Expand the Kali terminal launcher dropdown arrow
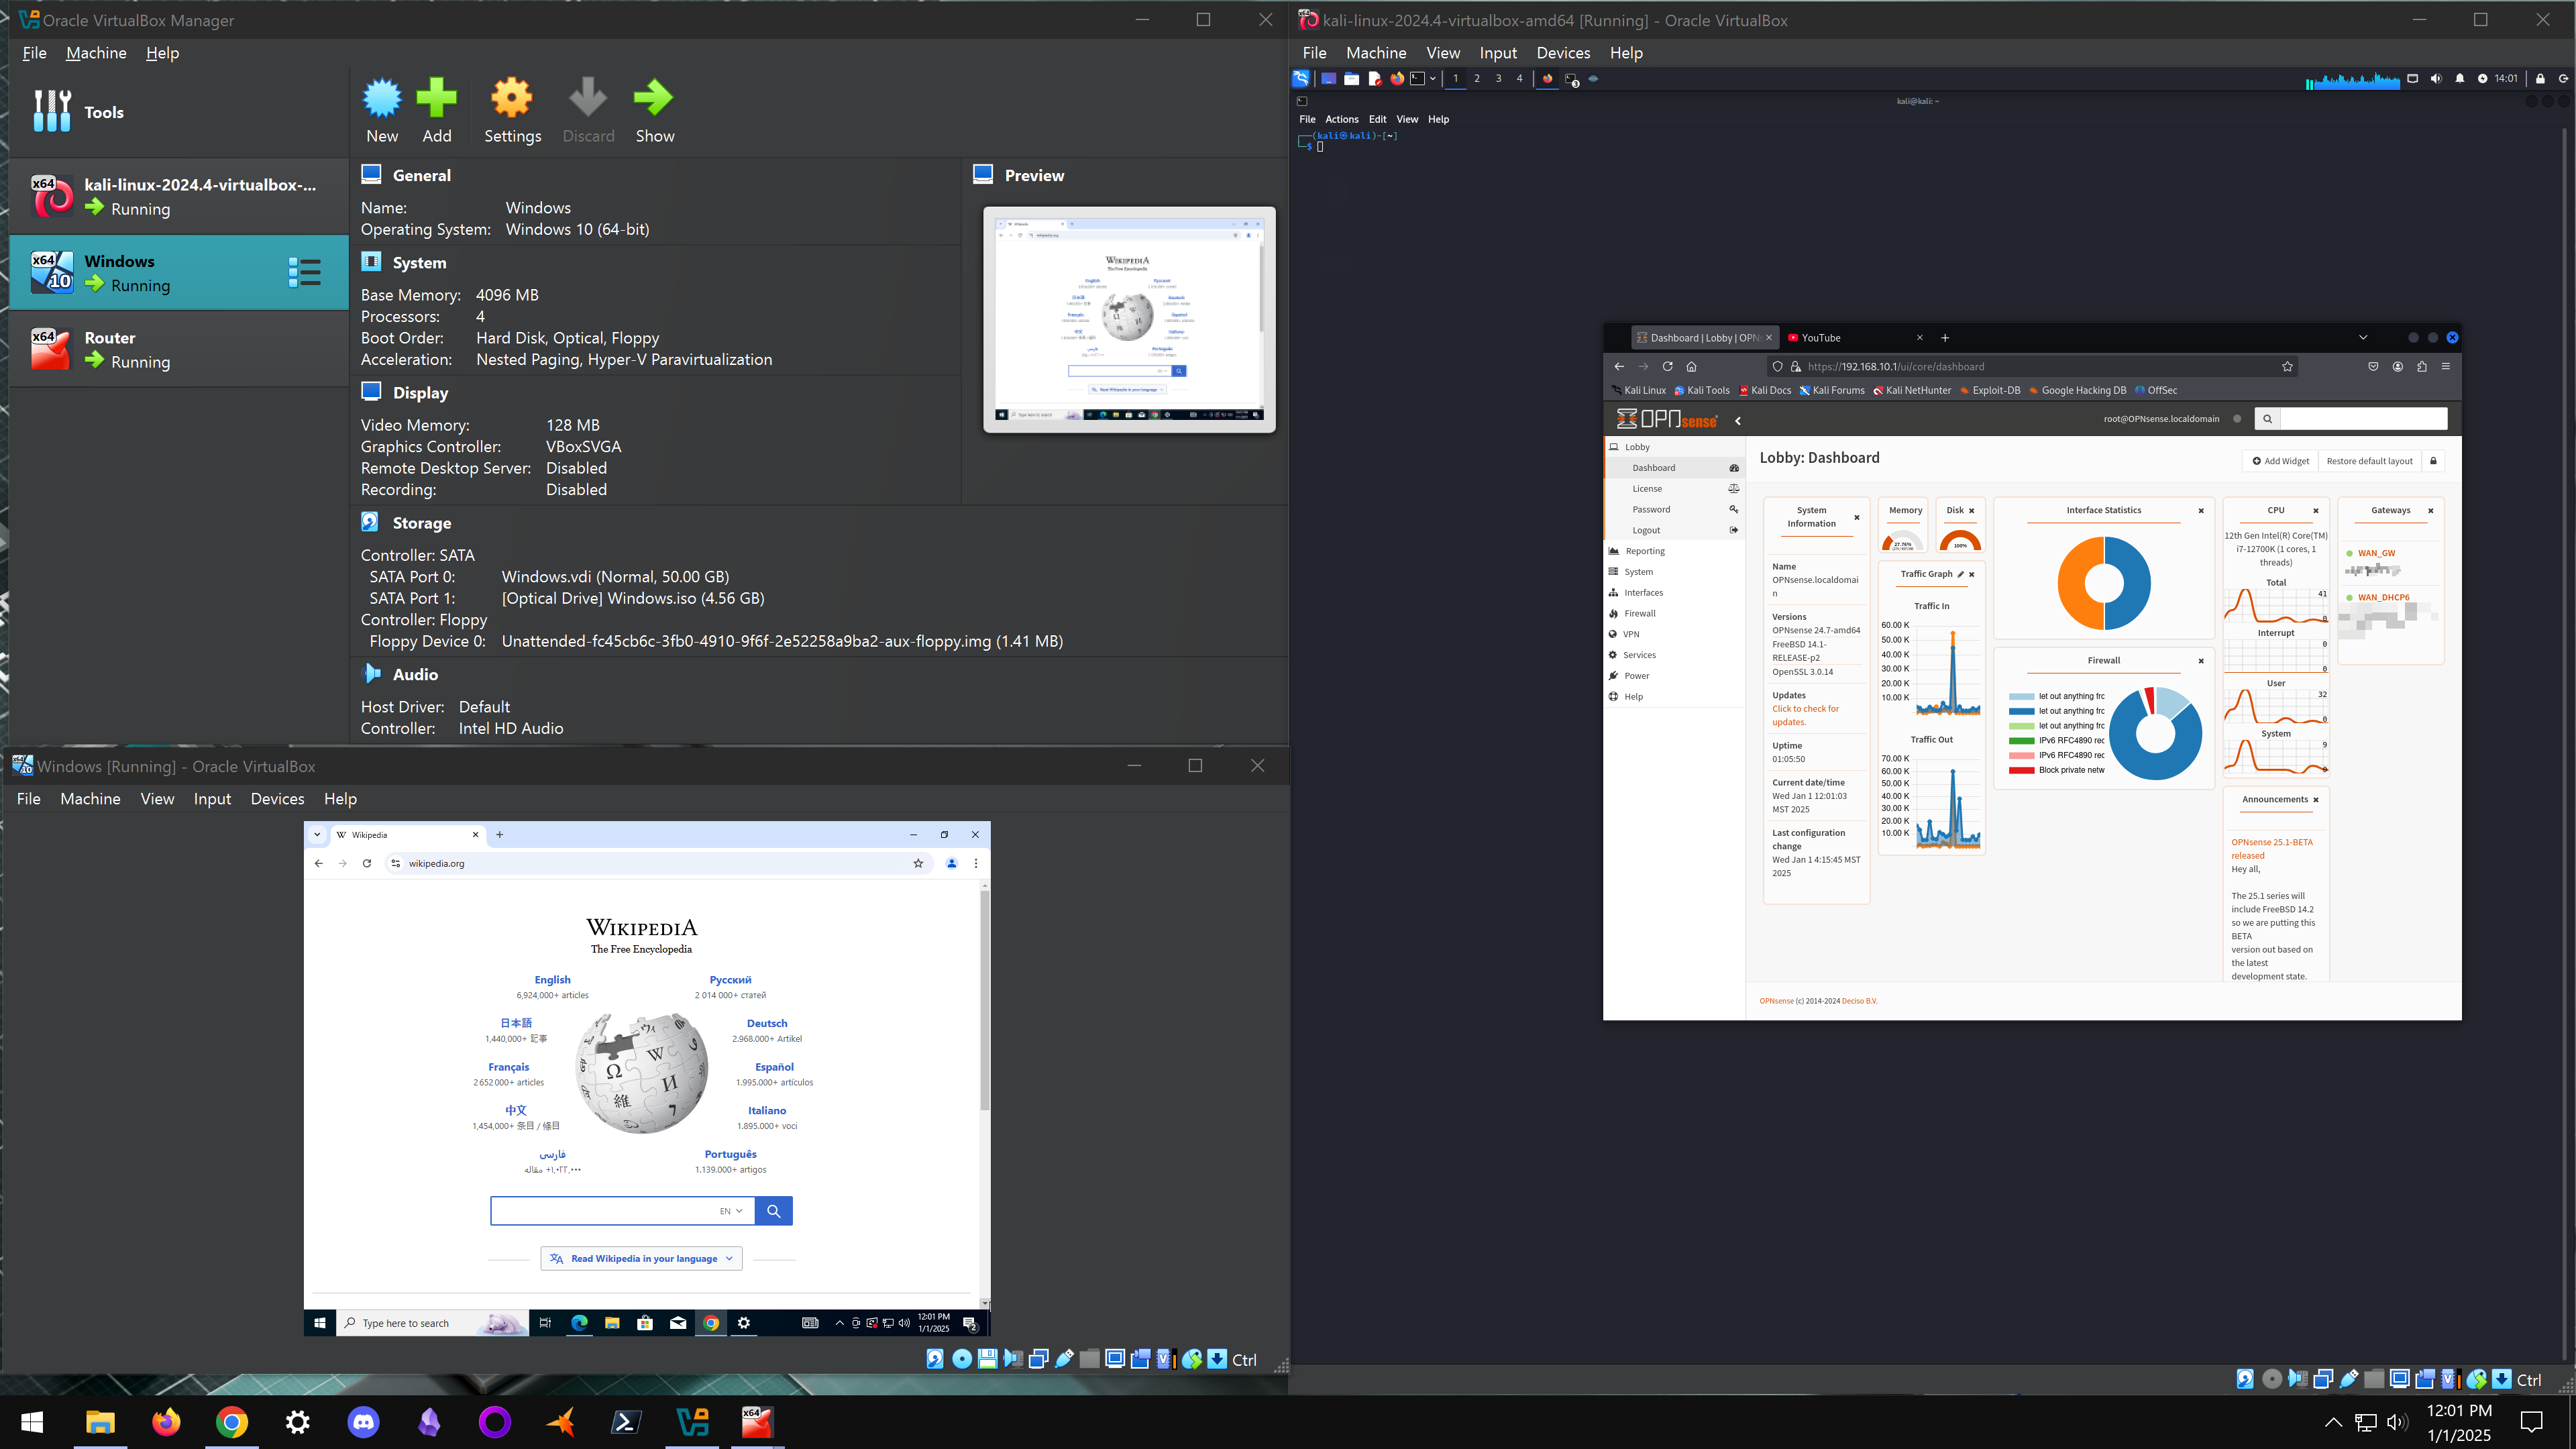2576x1449 pixels. [1432, 78]
